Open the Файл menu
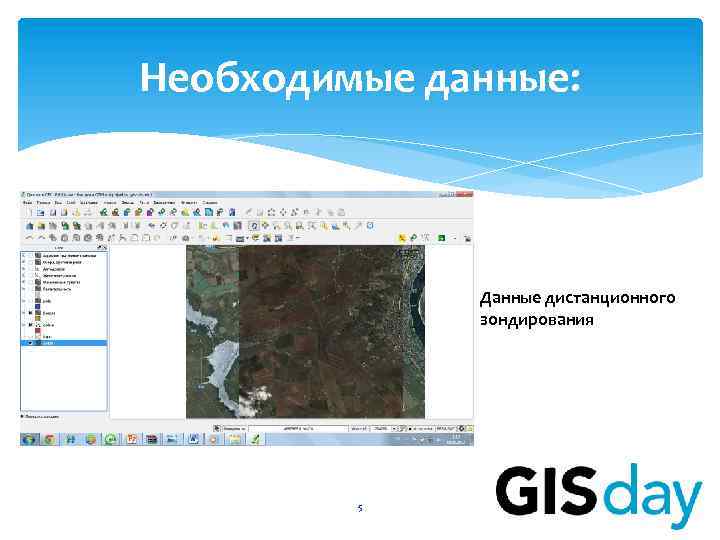This screenshot has width=720, height=540. (x=28, y=202)
